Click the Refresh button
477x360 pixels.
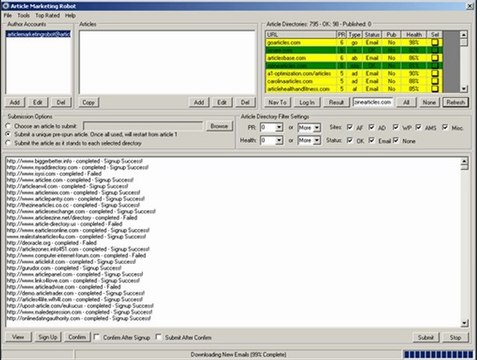pyautogui.click(x=456, y=102)
